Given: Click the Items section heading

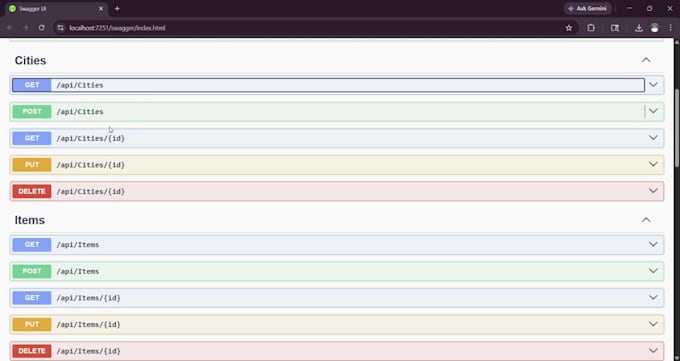Looking at the screenshot, I should point(29,220).
